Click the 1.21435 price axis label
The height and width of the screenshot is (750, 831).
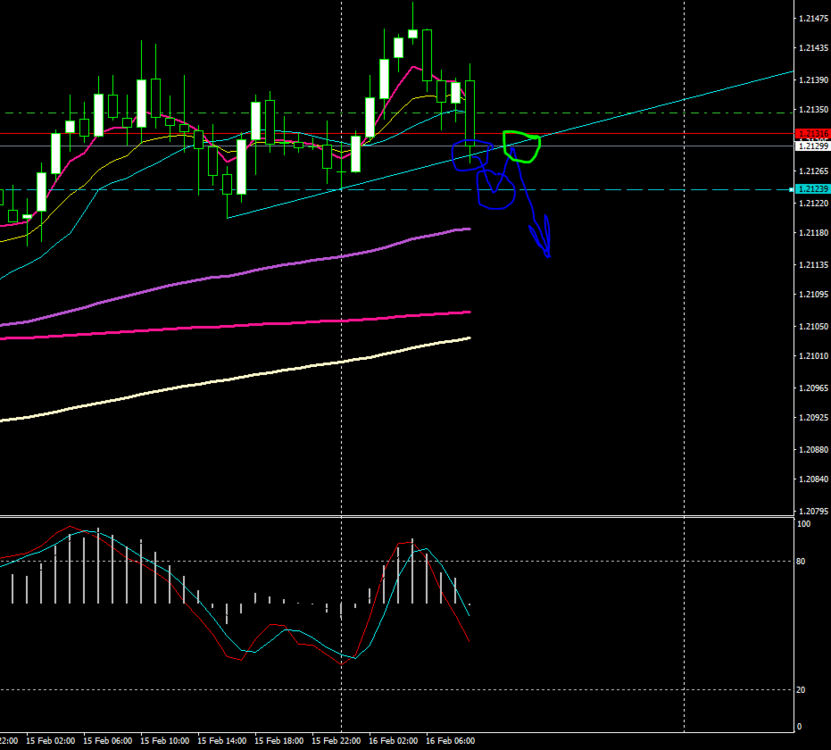coord(814,48)
